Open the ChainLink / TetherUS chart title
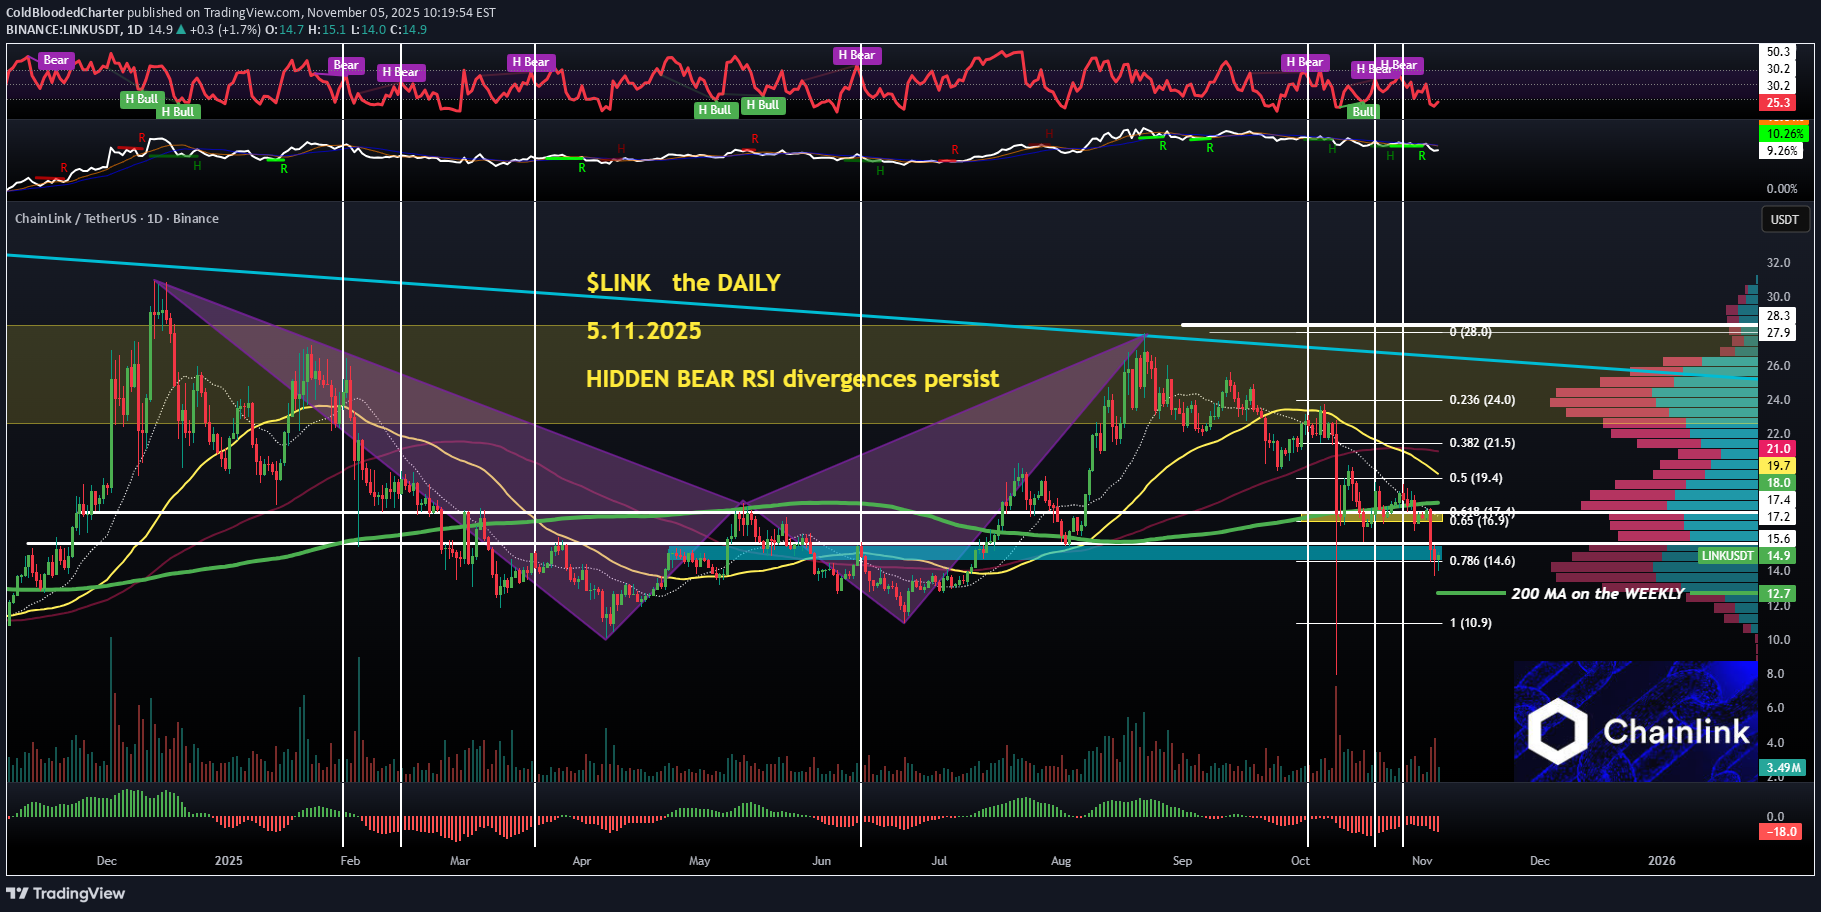Image resolution: width=1821 pixels, height=912 pixels. (x=116, y=219)
